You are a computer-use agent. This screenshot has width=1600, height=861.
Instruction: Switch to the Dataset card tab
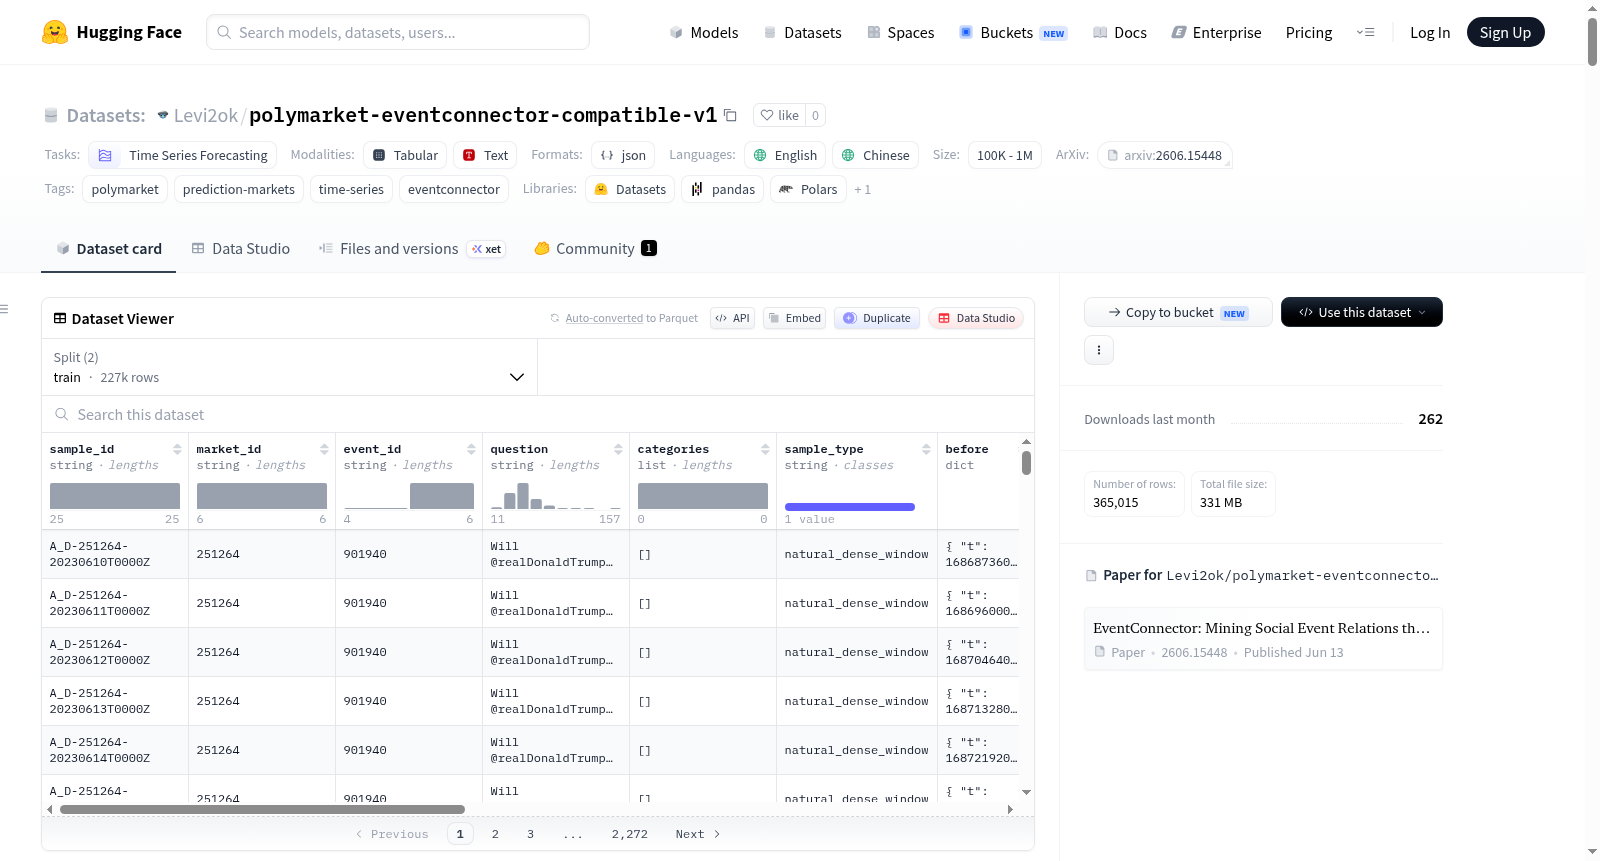click(x=108, y=249)
